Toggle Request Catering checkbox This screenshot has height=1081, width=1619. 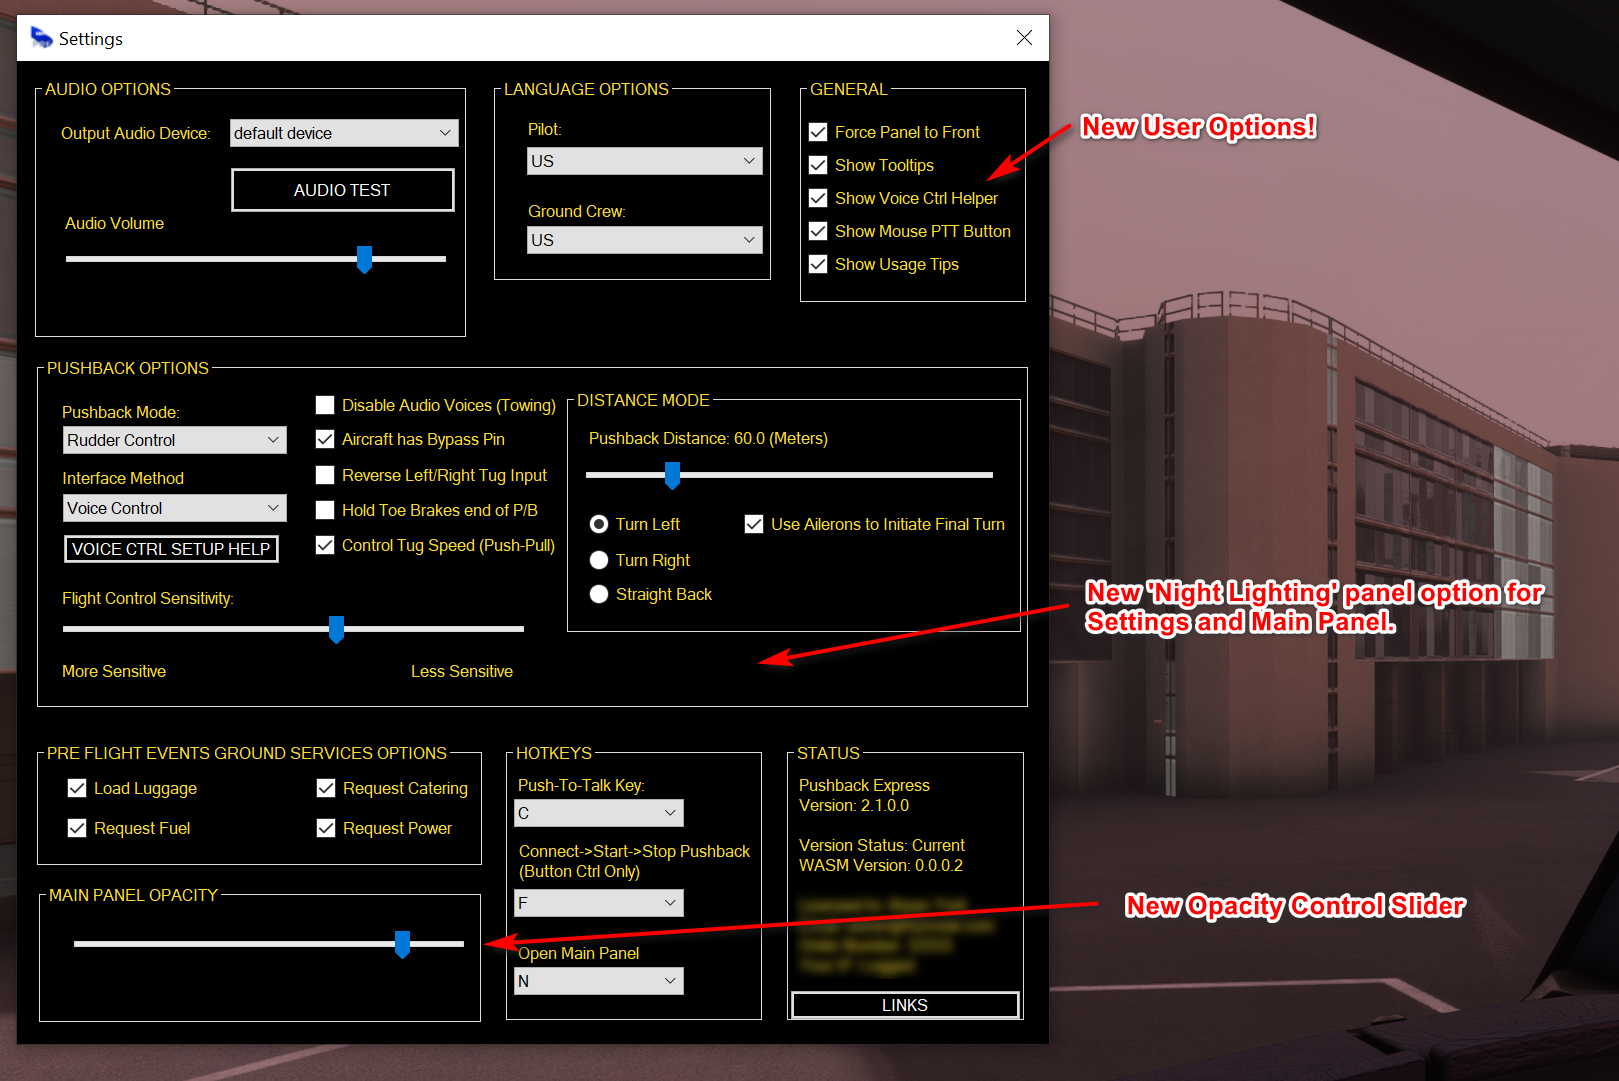(326, 788)
